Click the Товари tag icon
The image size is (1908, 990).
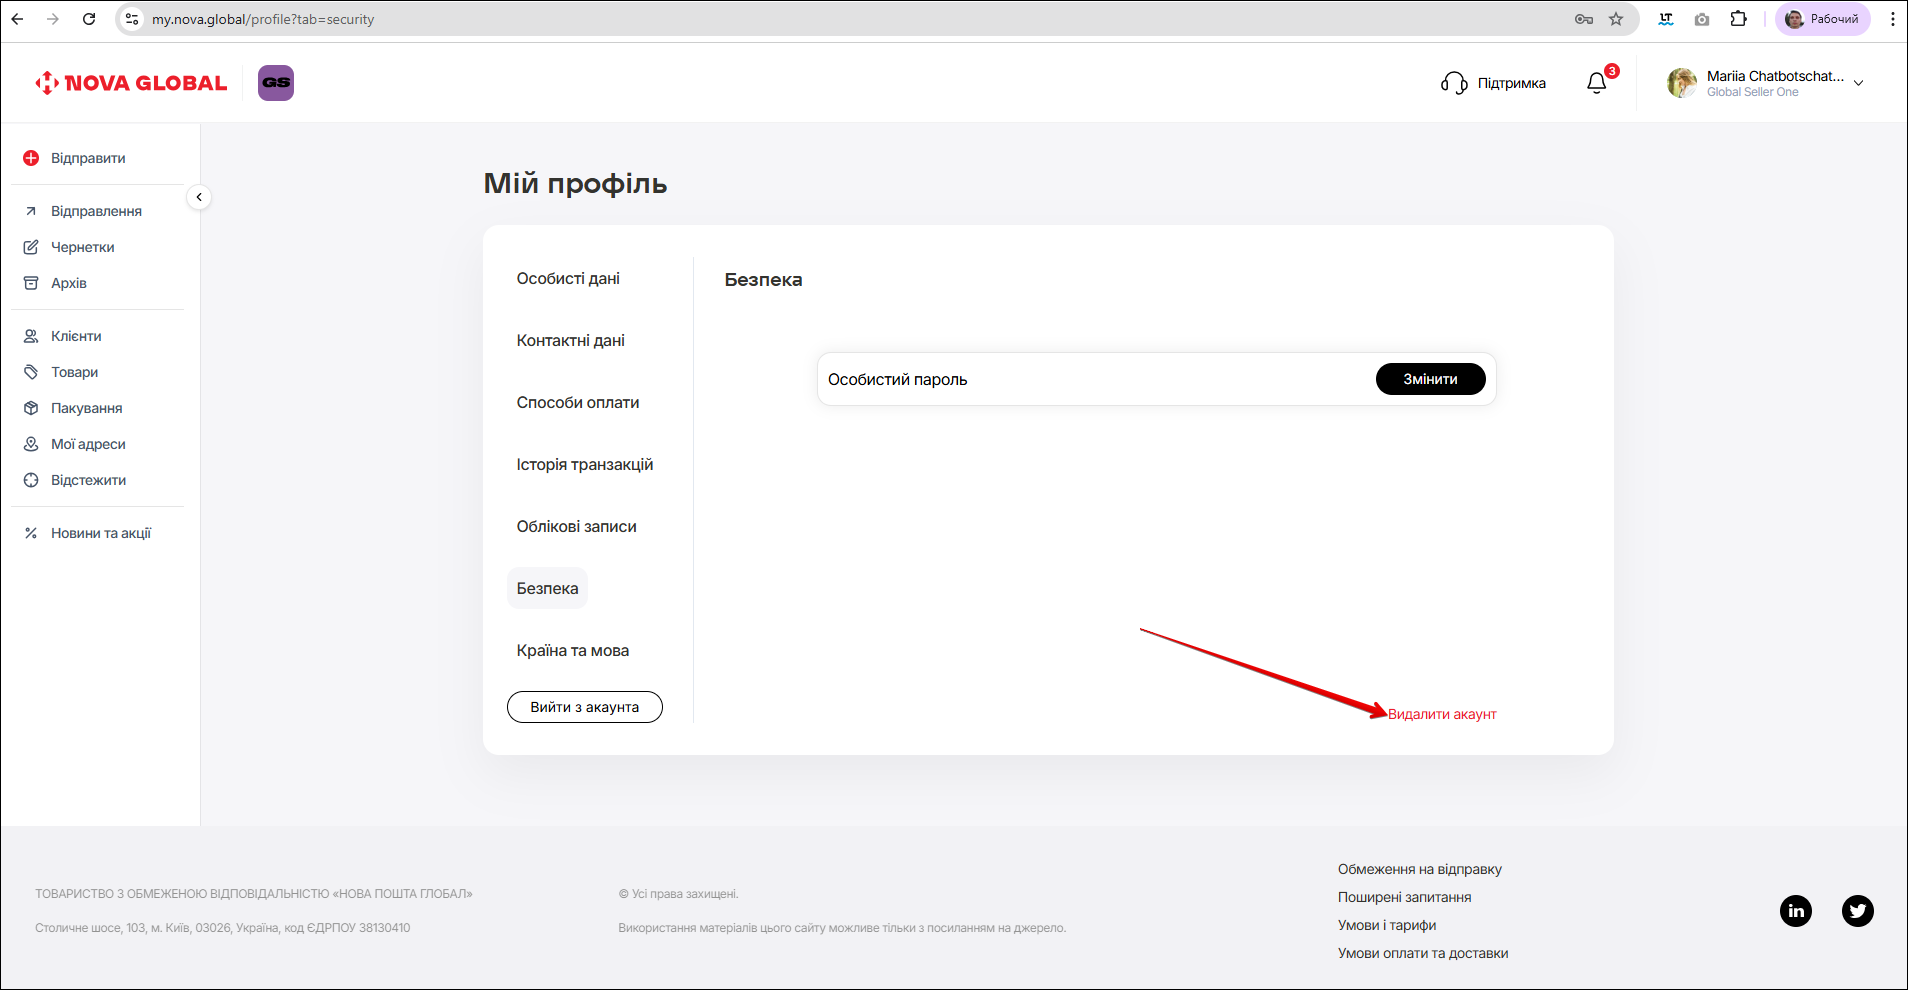(31, 372)
